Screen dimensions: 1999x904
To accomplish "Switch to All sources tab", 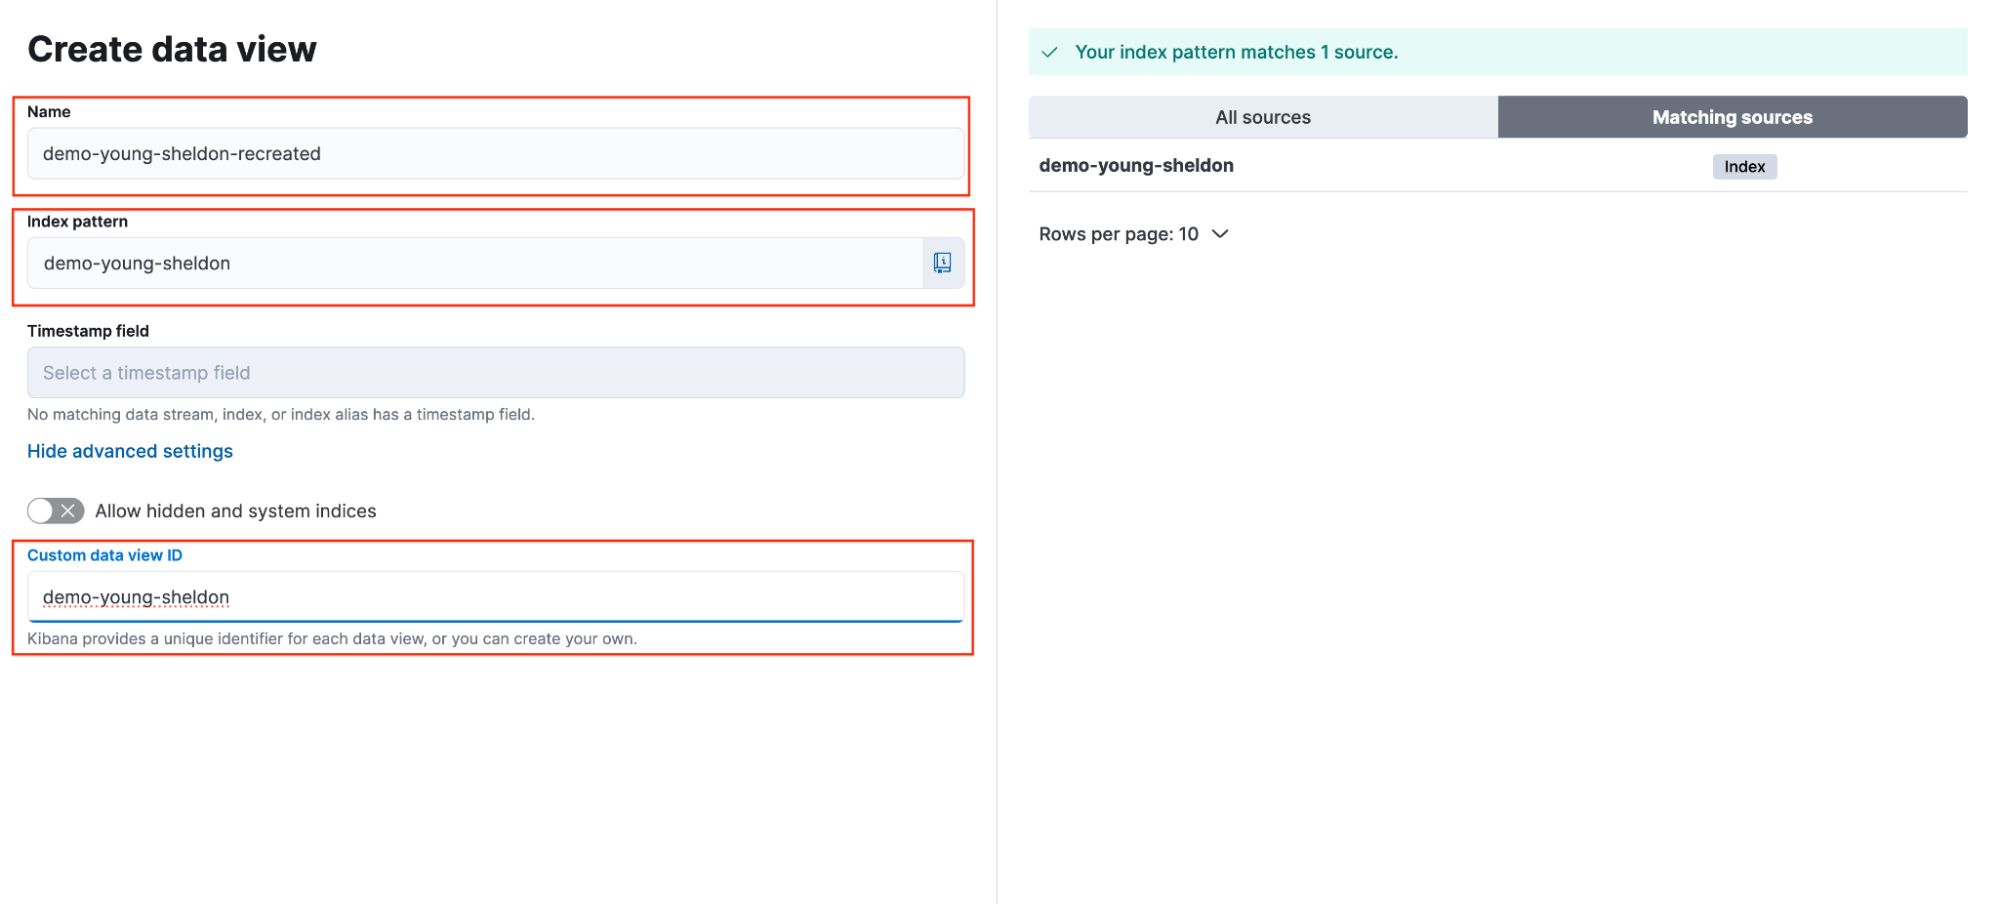I will [1263, 117].
